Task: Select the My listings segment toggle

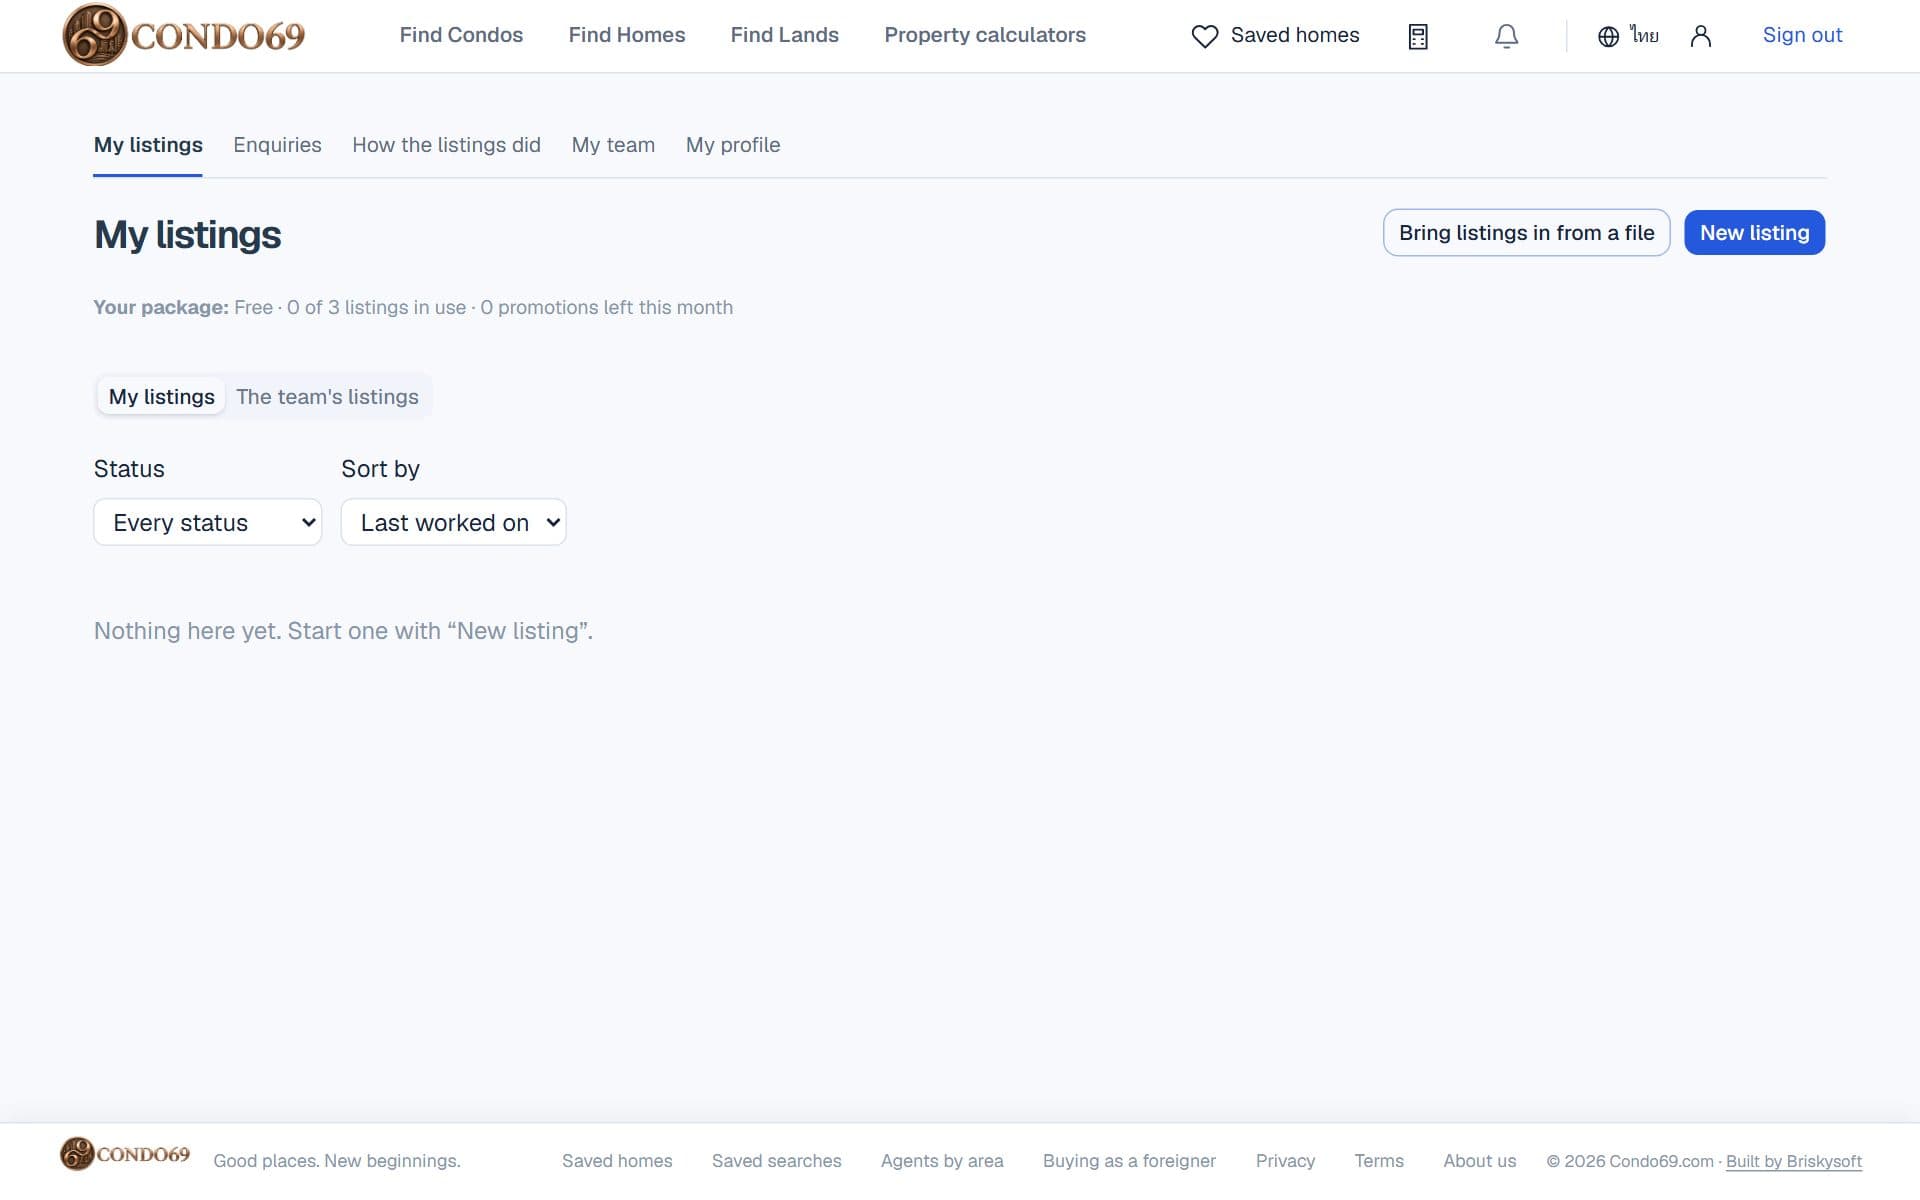Action: pos(161,397)
